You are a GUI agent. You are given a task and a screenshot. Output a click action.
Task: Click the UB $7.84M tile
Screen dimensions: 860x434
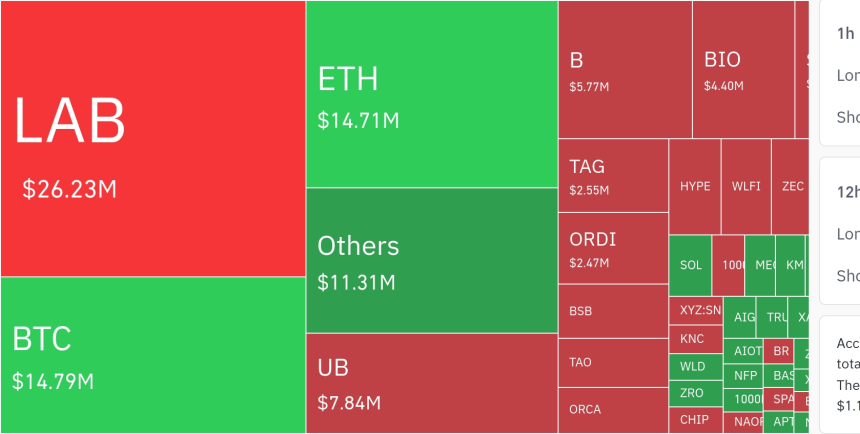[x=432, y=384]
